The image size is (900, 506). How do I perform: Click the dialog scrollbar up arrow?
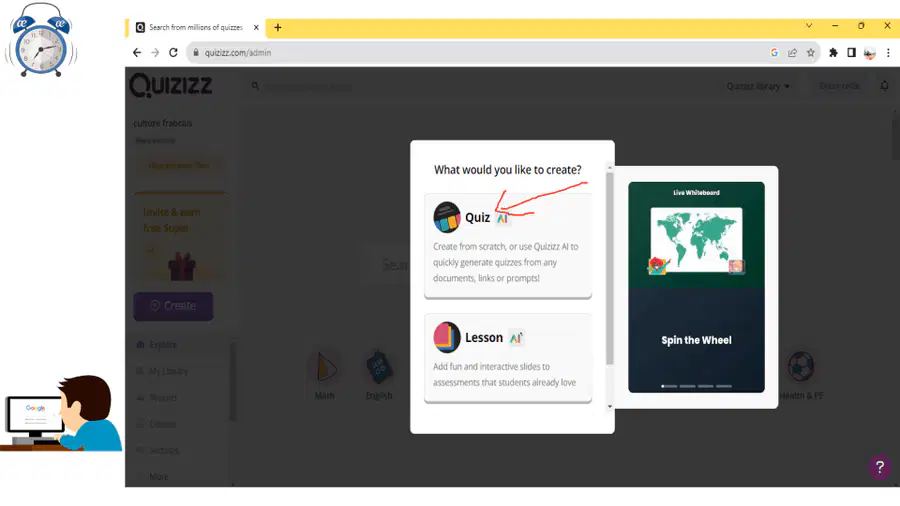(x=610, y=168)
